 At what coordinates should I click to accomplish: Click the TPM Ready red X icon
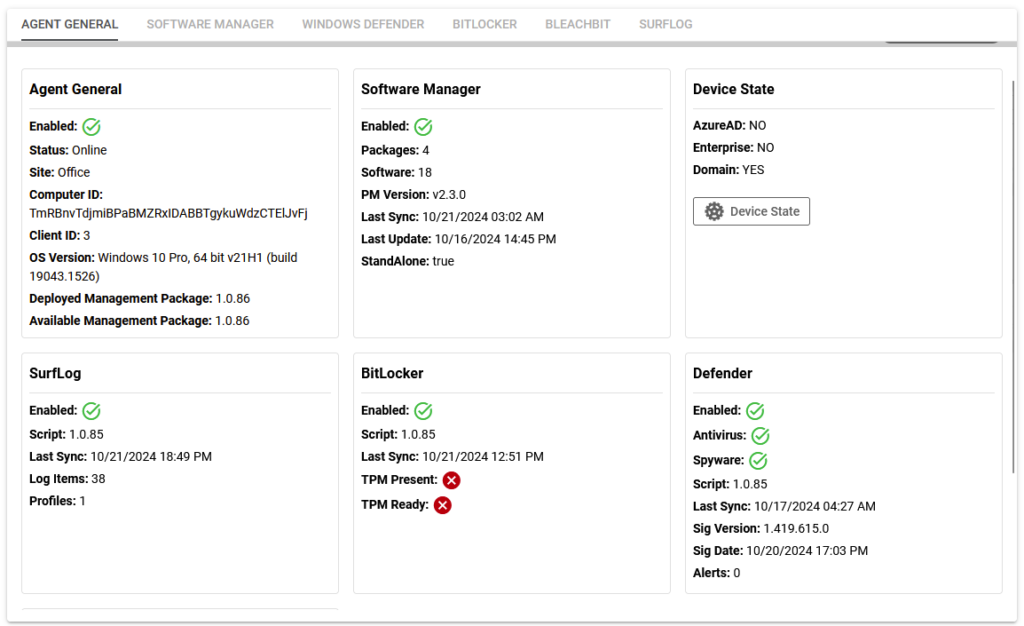pyautogui.click(x=443, y=505)
